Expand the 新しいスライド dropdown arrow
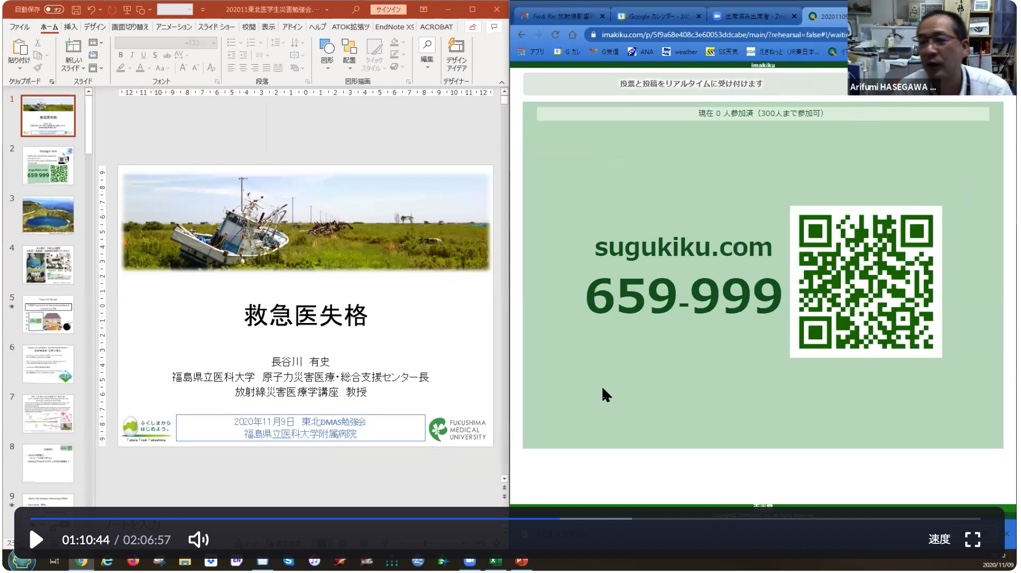This screenshot has height=573, width=1021. [83, 68]
